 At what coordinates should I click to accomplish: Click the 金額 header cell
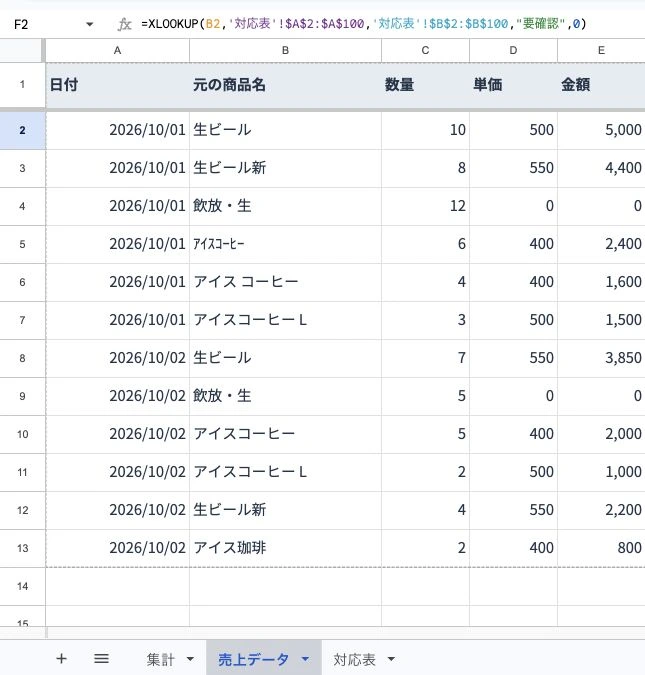(x=602, y=85)
